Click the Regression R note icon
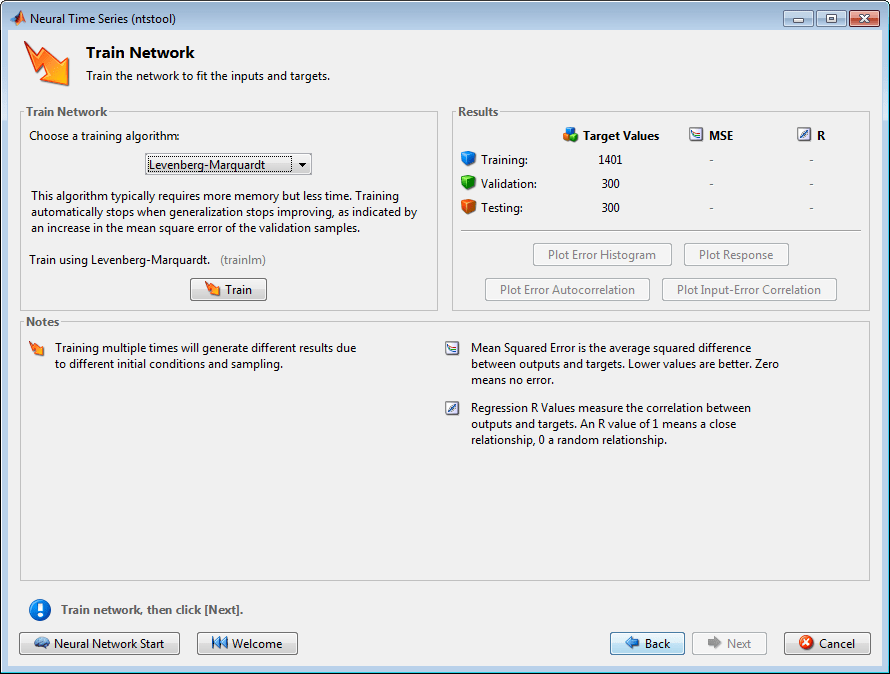The height and width of the screenshot is (674, 890). [x=453, y=408]
